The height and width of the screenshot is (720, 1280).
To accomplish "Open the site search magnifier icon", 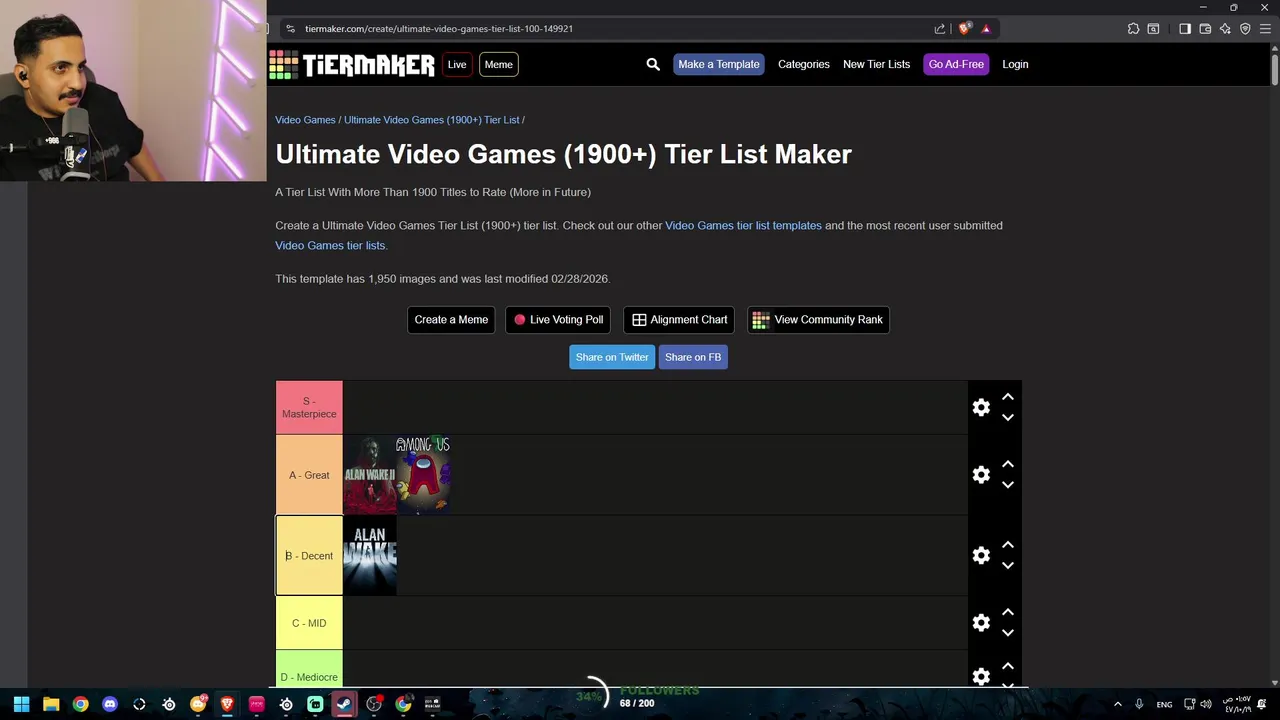I will click(x=653, y=64).
